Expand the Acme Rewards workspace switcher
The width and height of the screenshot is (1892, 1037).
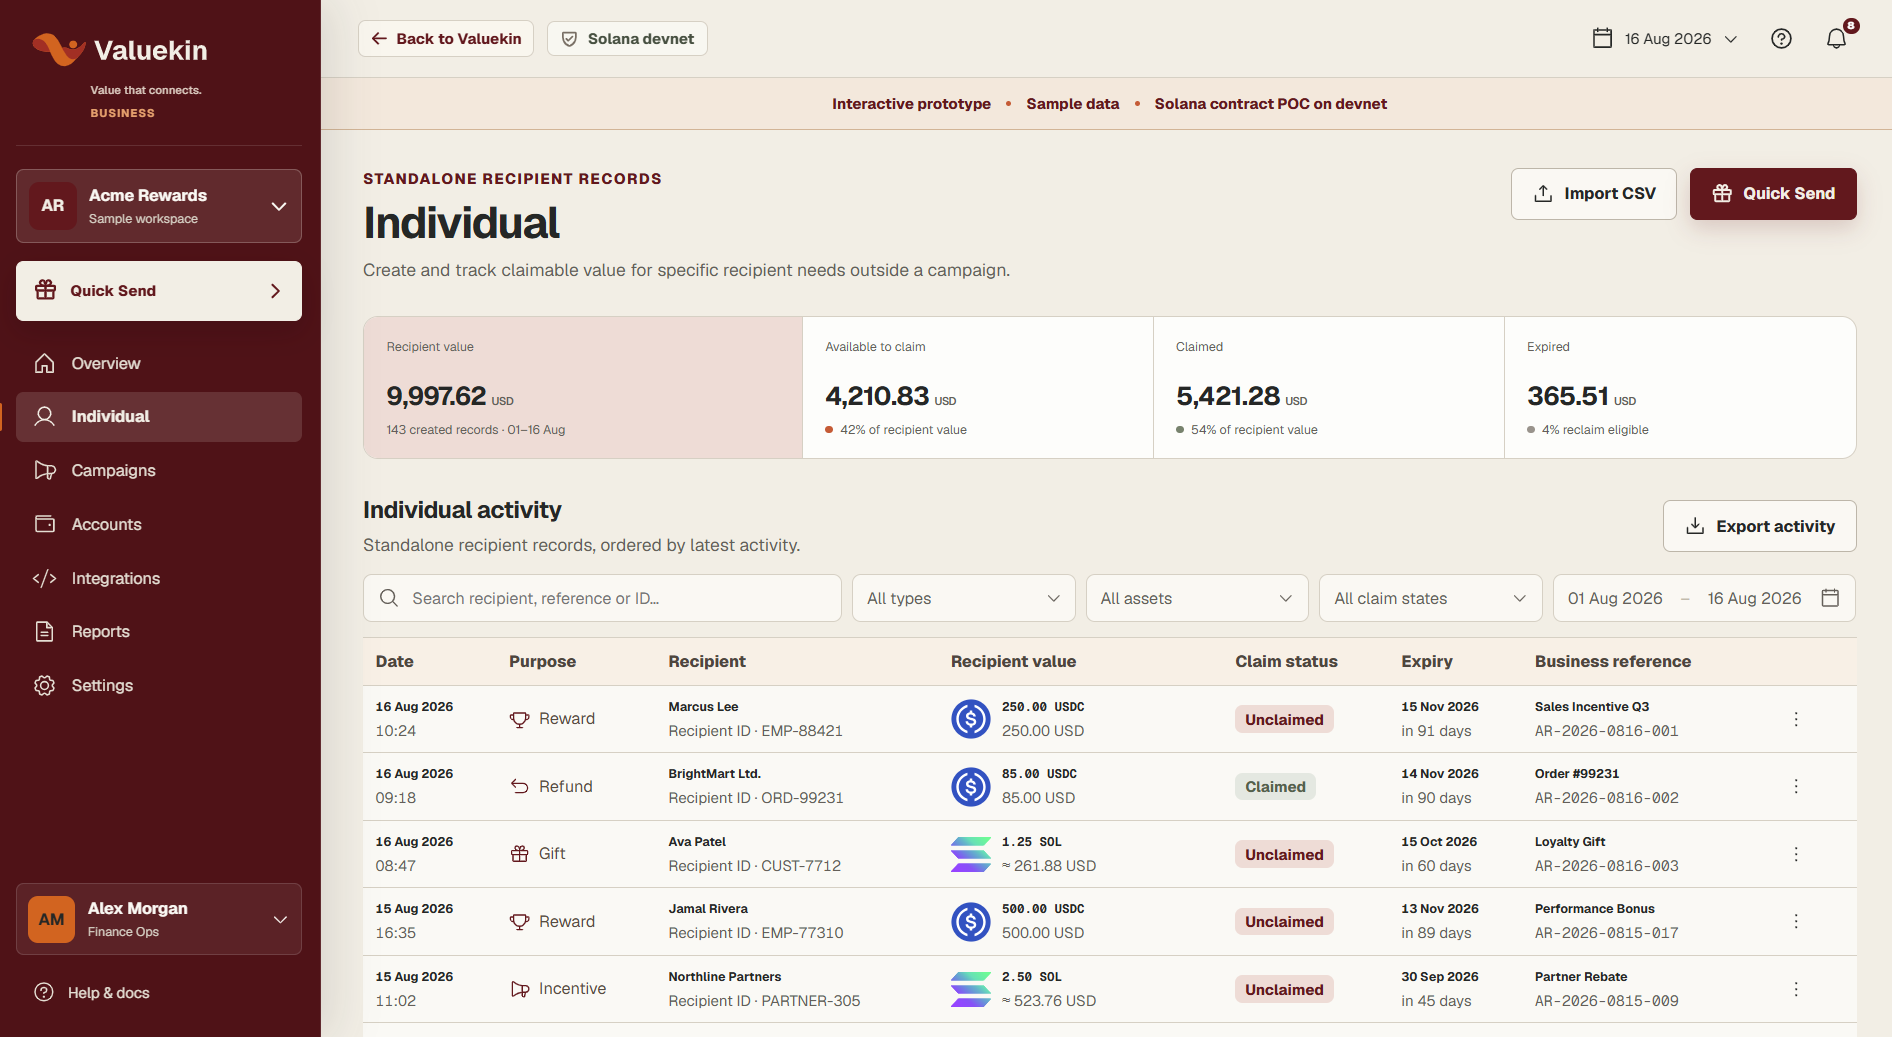(x=159, y=206)
